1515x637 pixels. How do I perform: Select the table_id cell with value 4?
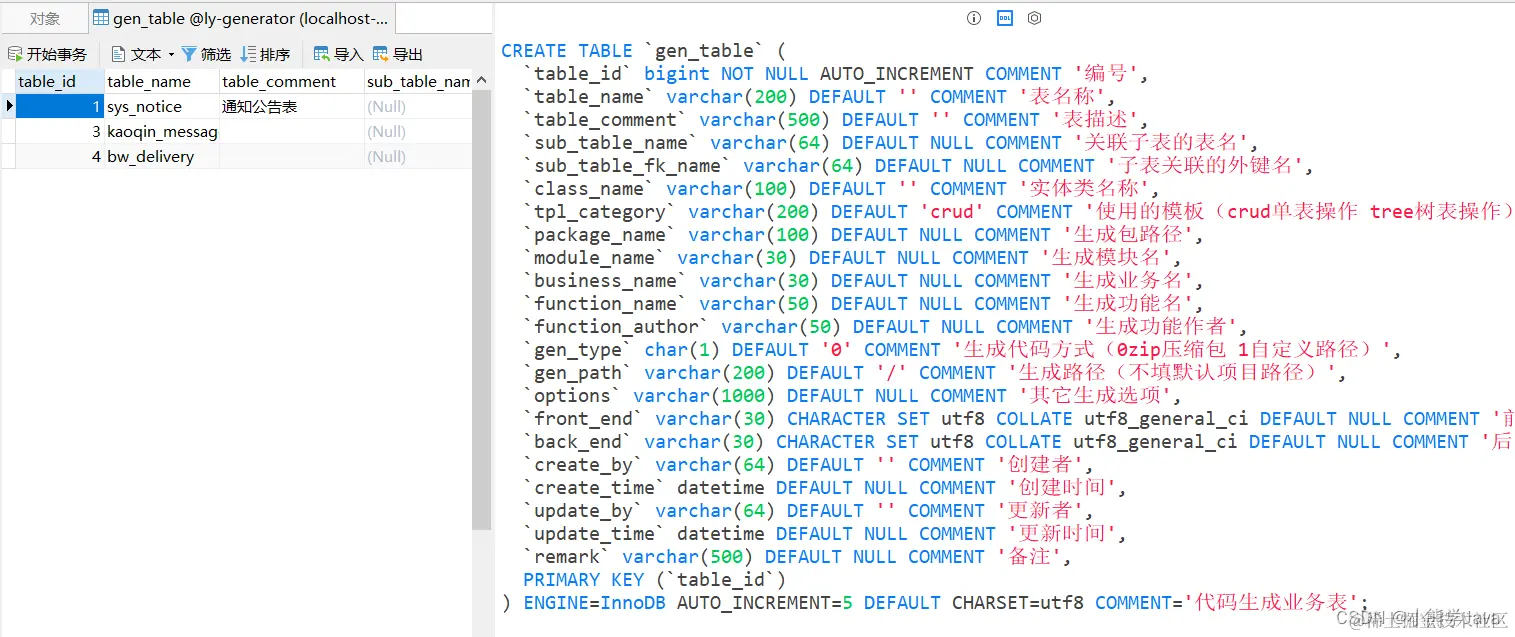coord(60,156)
